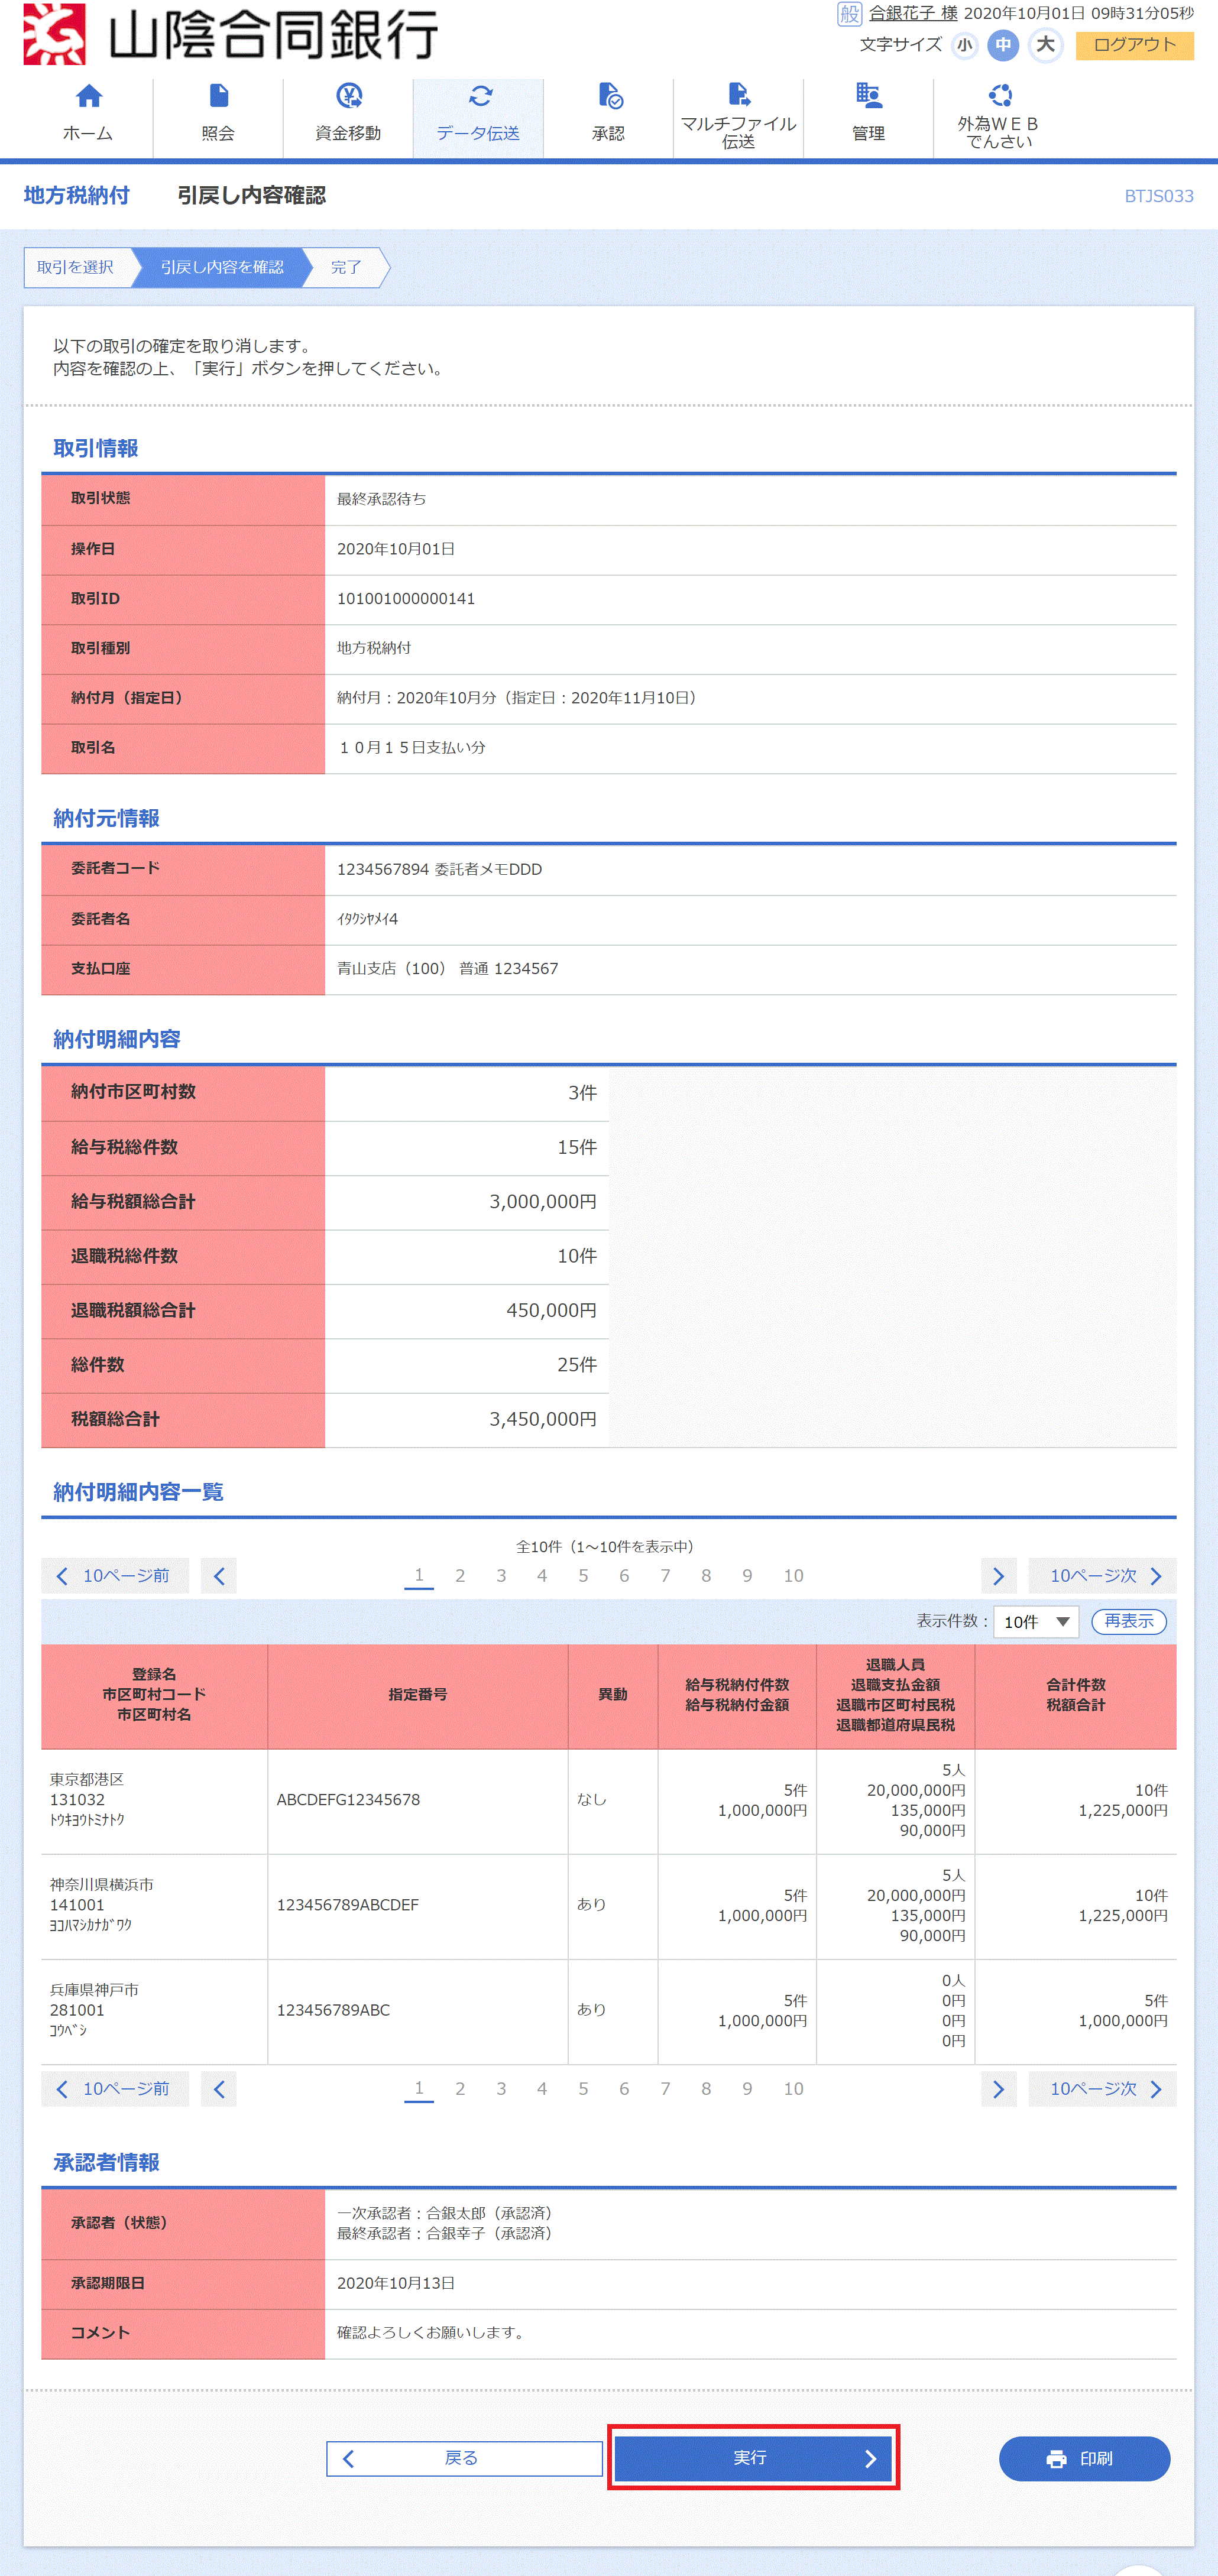
Task: Select transaction ID 101001000000141
Action: (406, 599)
